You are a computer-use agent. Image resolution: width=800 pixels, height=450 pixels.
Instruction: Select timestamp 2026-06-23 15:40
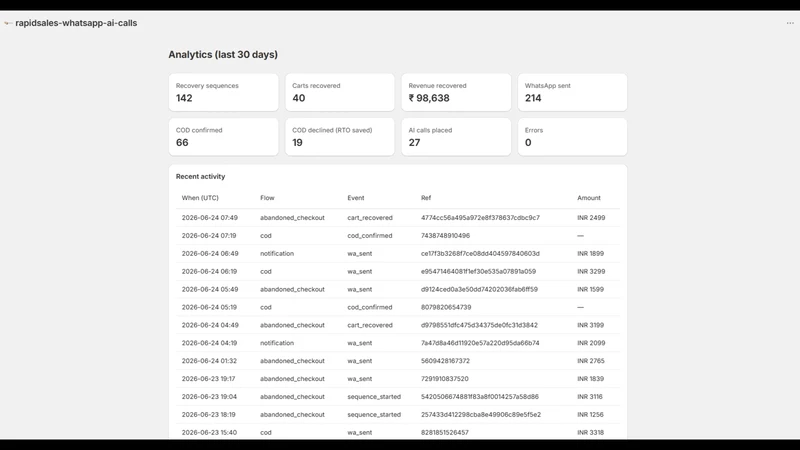click(209, 433)
